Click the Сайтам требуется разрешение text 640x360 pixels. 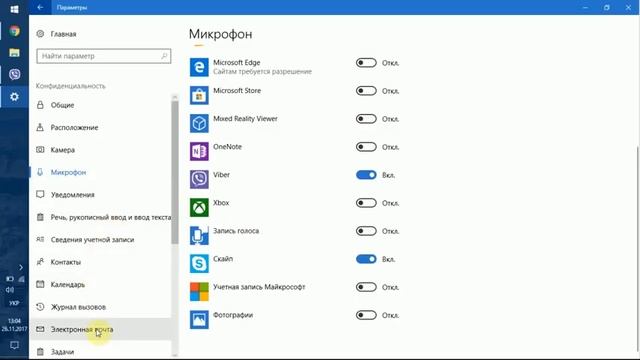click(x=262, y=72)
